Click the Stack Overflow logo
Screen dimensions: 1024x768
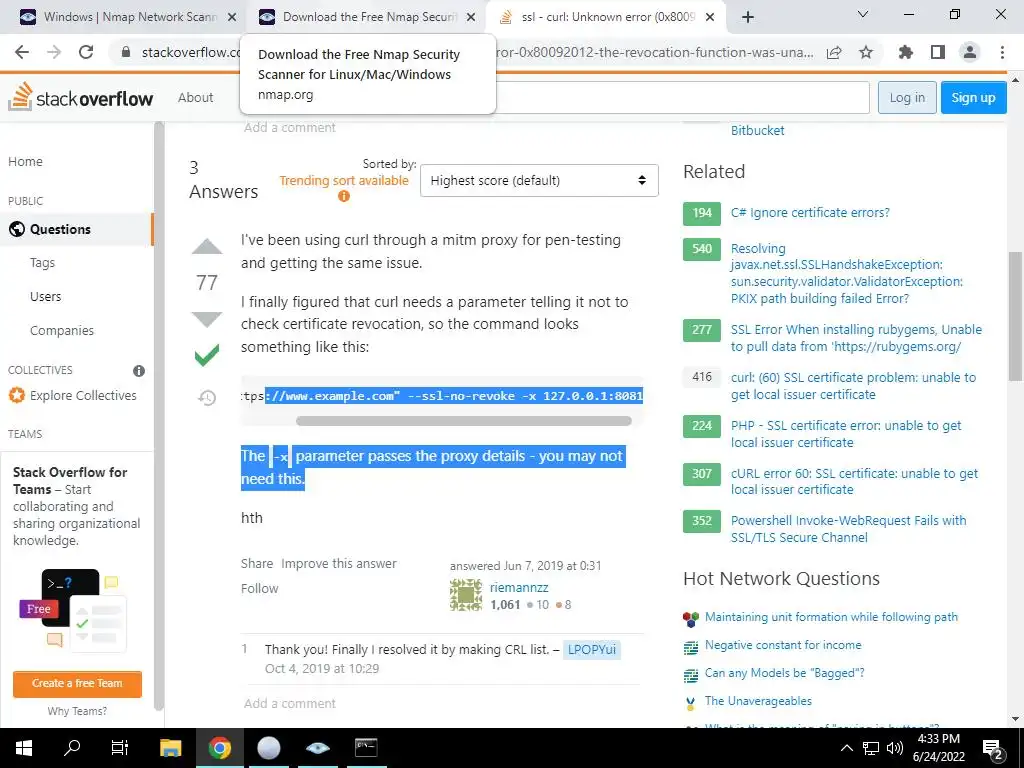80,97
